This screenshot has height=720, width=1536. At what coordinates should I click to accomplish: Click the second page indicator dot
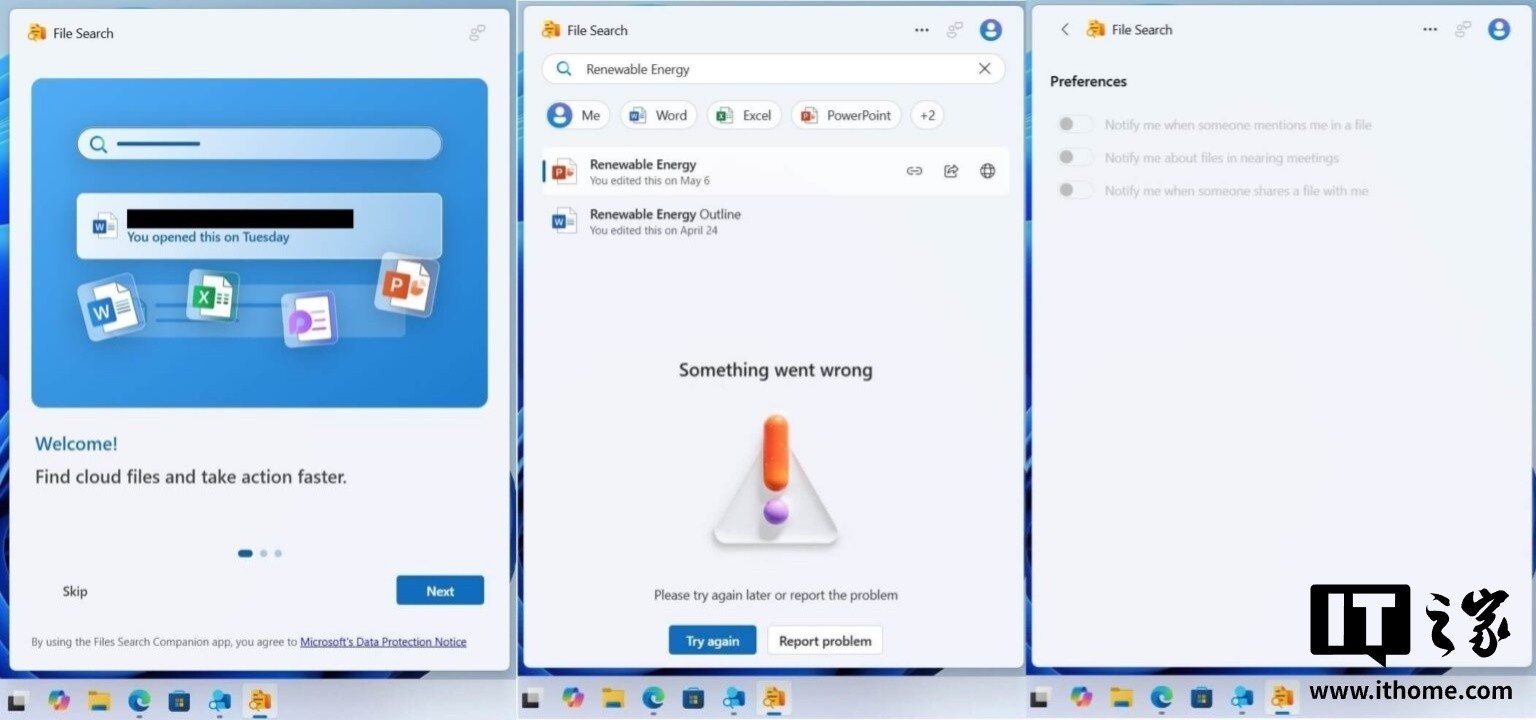point(263,553)
